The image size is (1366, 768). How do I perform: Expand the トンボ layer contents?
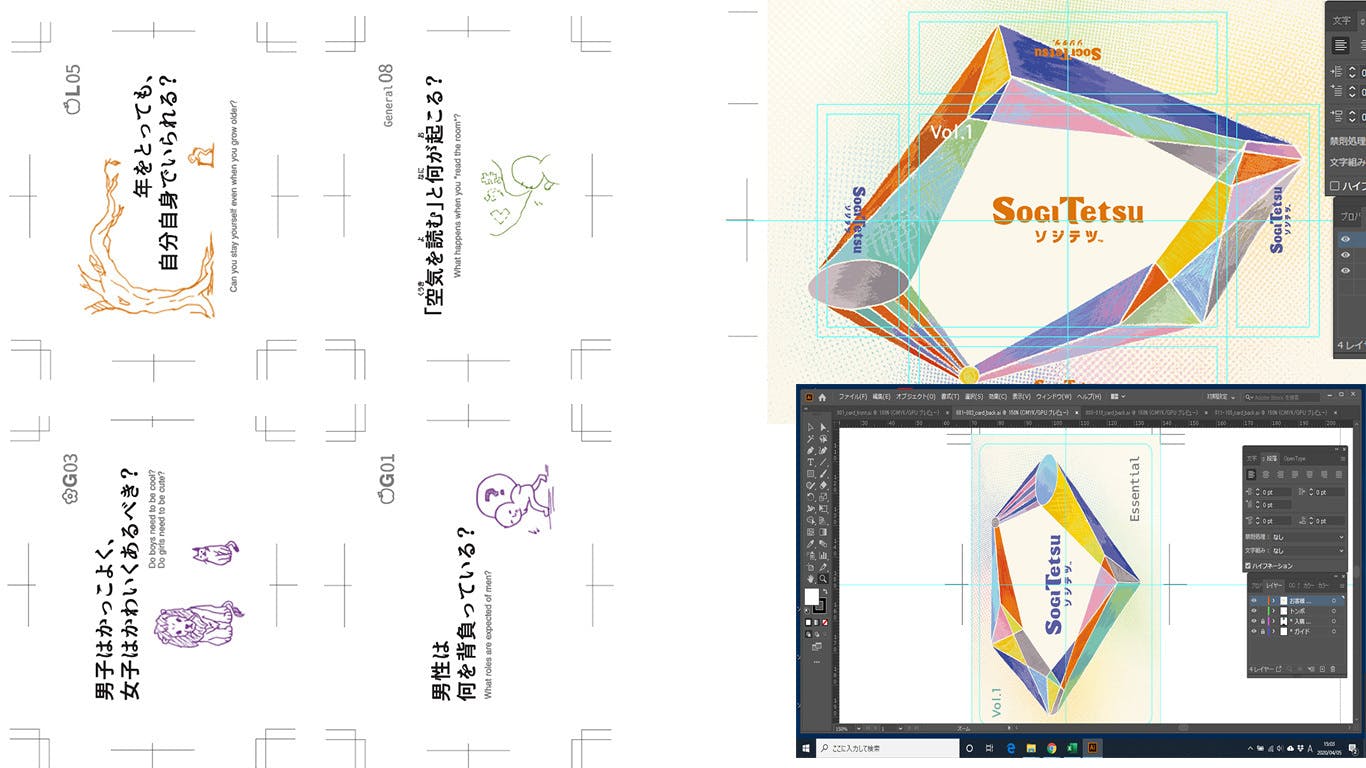pos(1272,611)
